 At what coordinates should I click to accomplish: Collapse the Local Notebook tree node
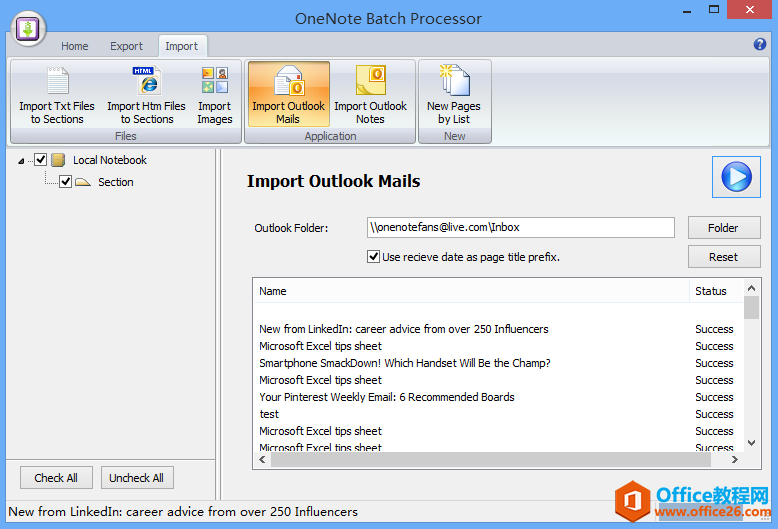(21, 161)
